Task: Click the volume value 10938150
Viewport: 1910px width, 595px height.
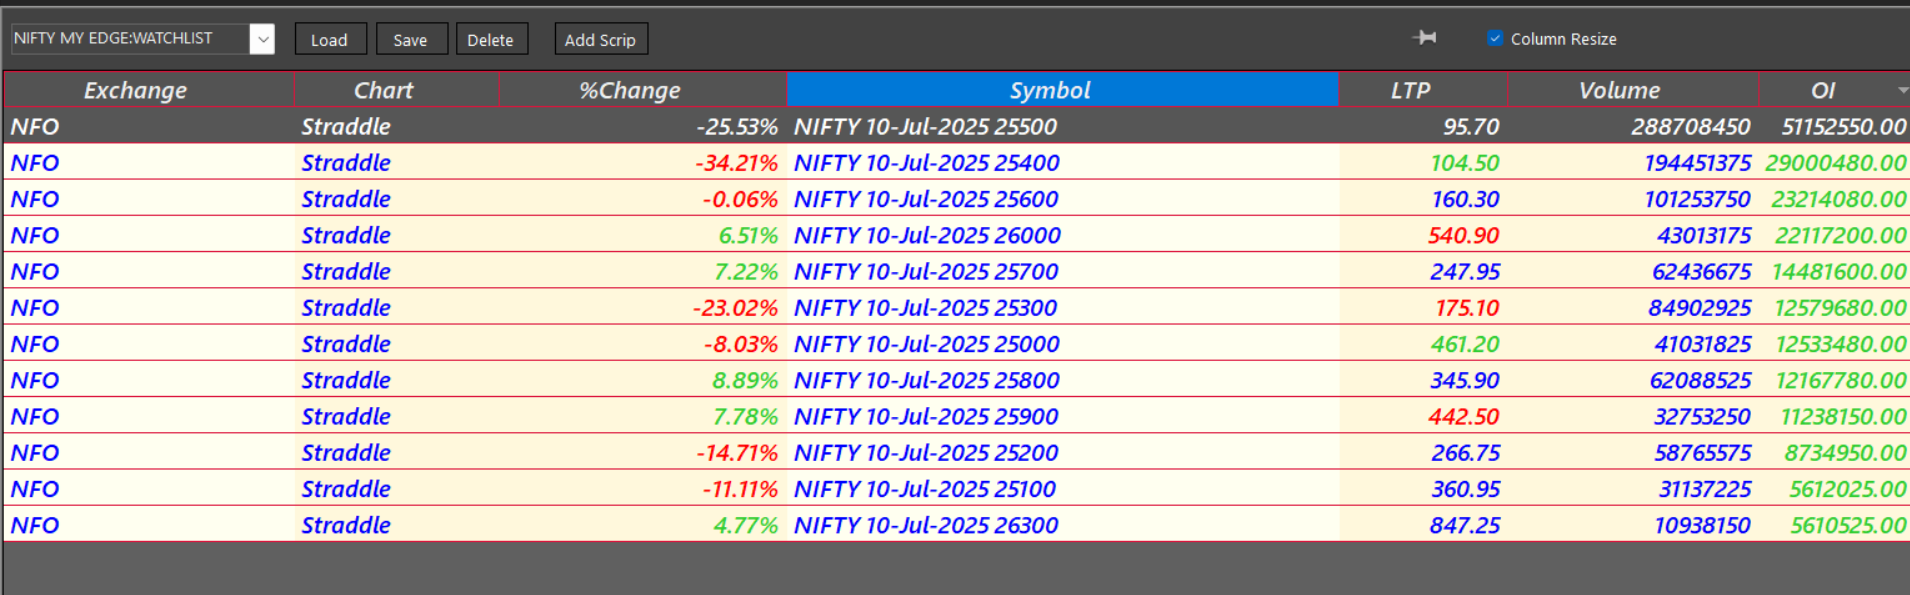Action: click(1703, 525)
